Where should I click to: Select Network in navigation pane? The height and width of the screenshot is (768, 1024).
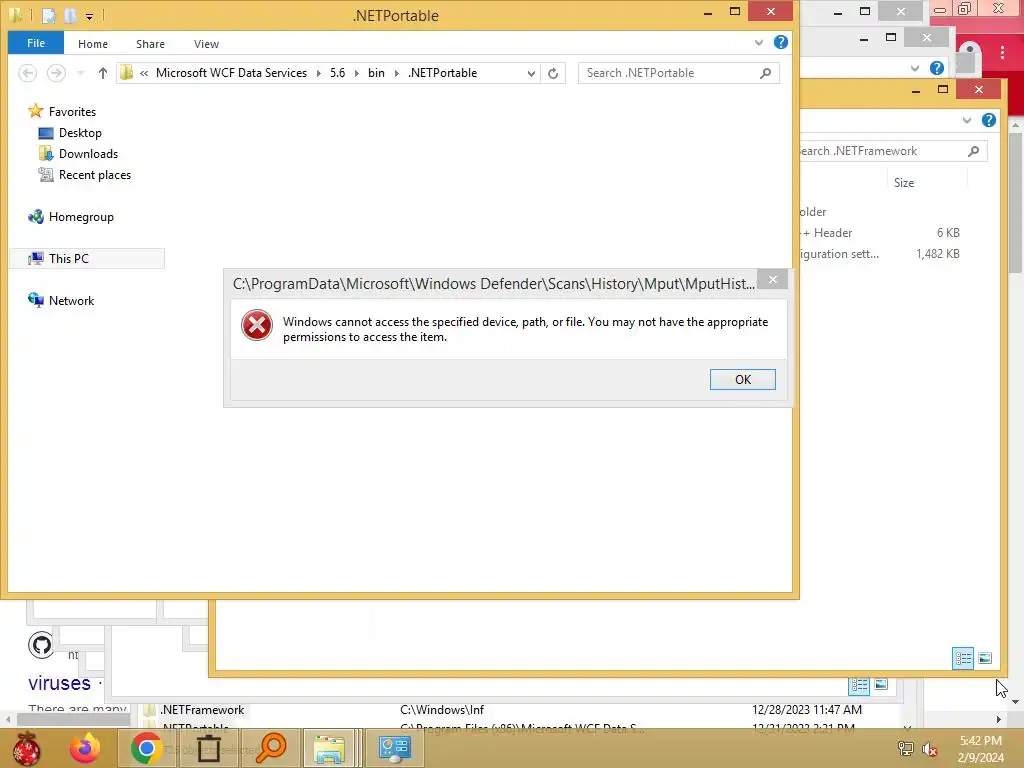[71, 300]
